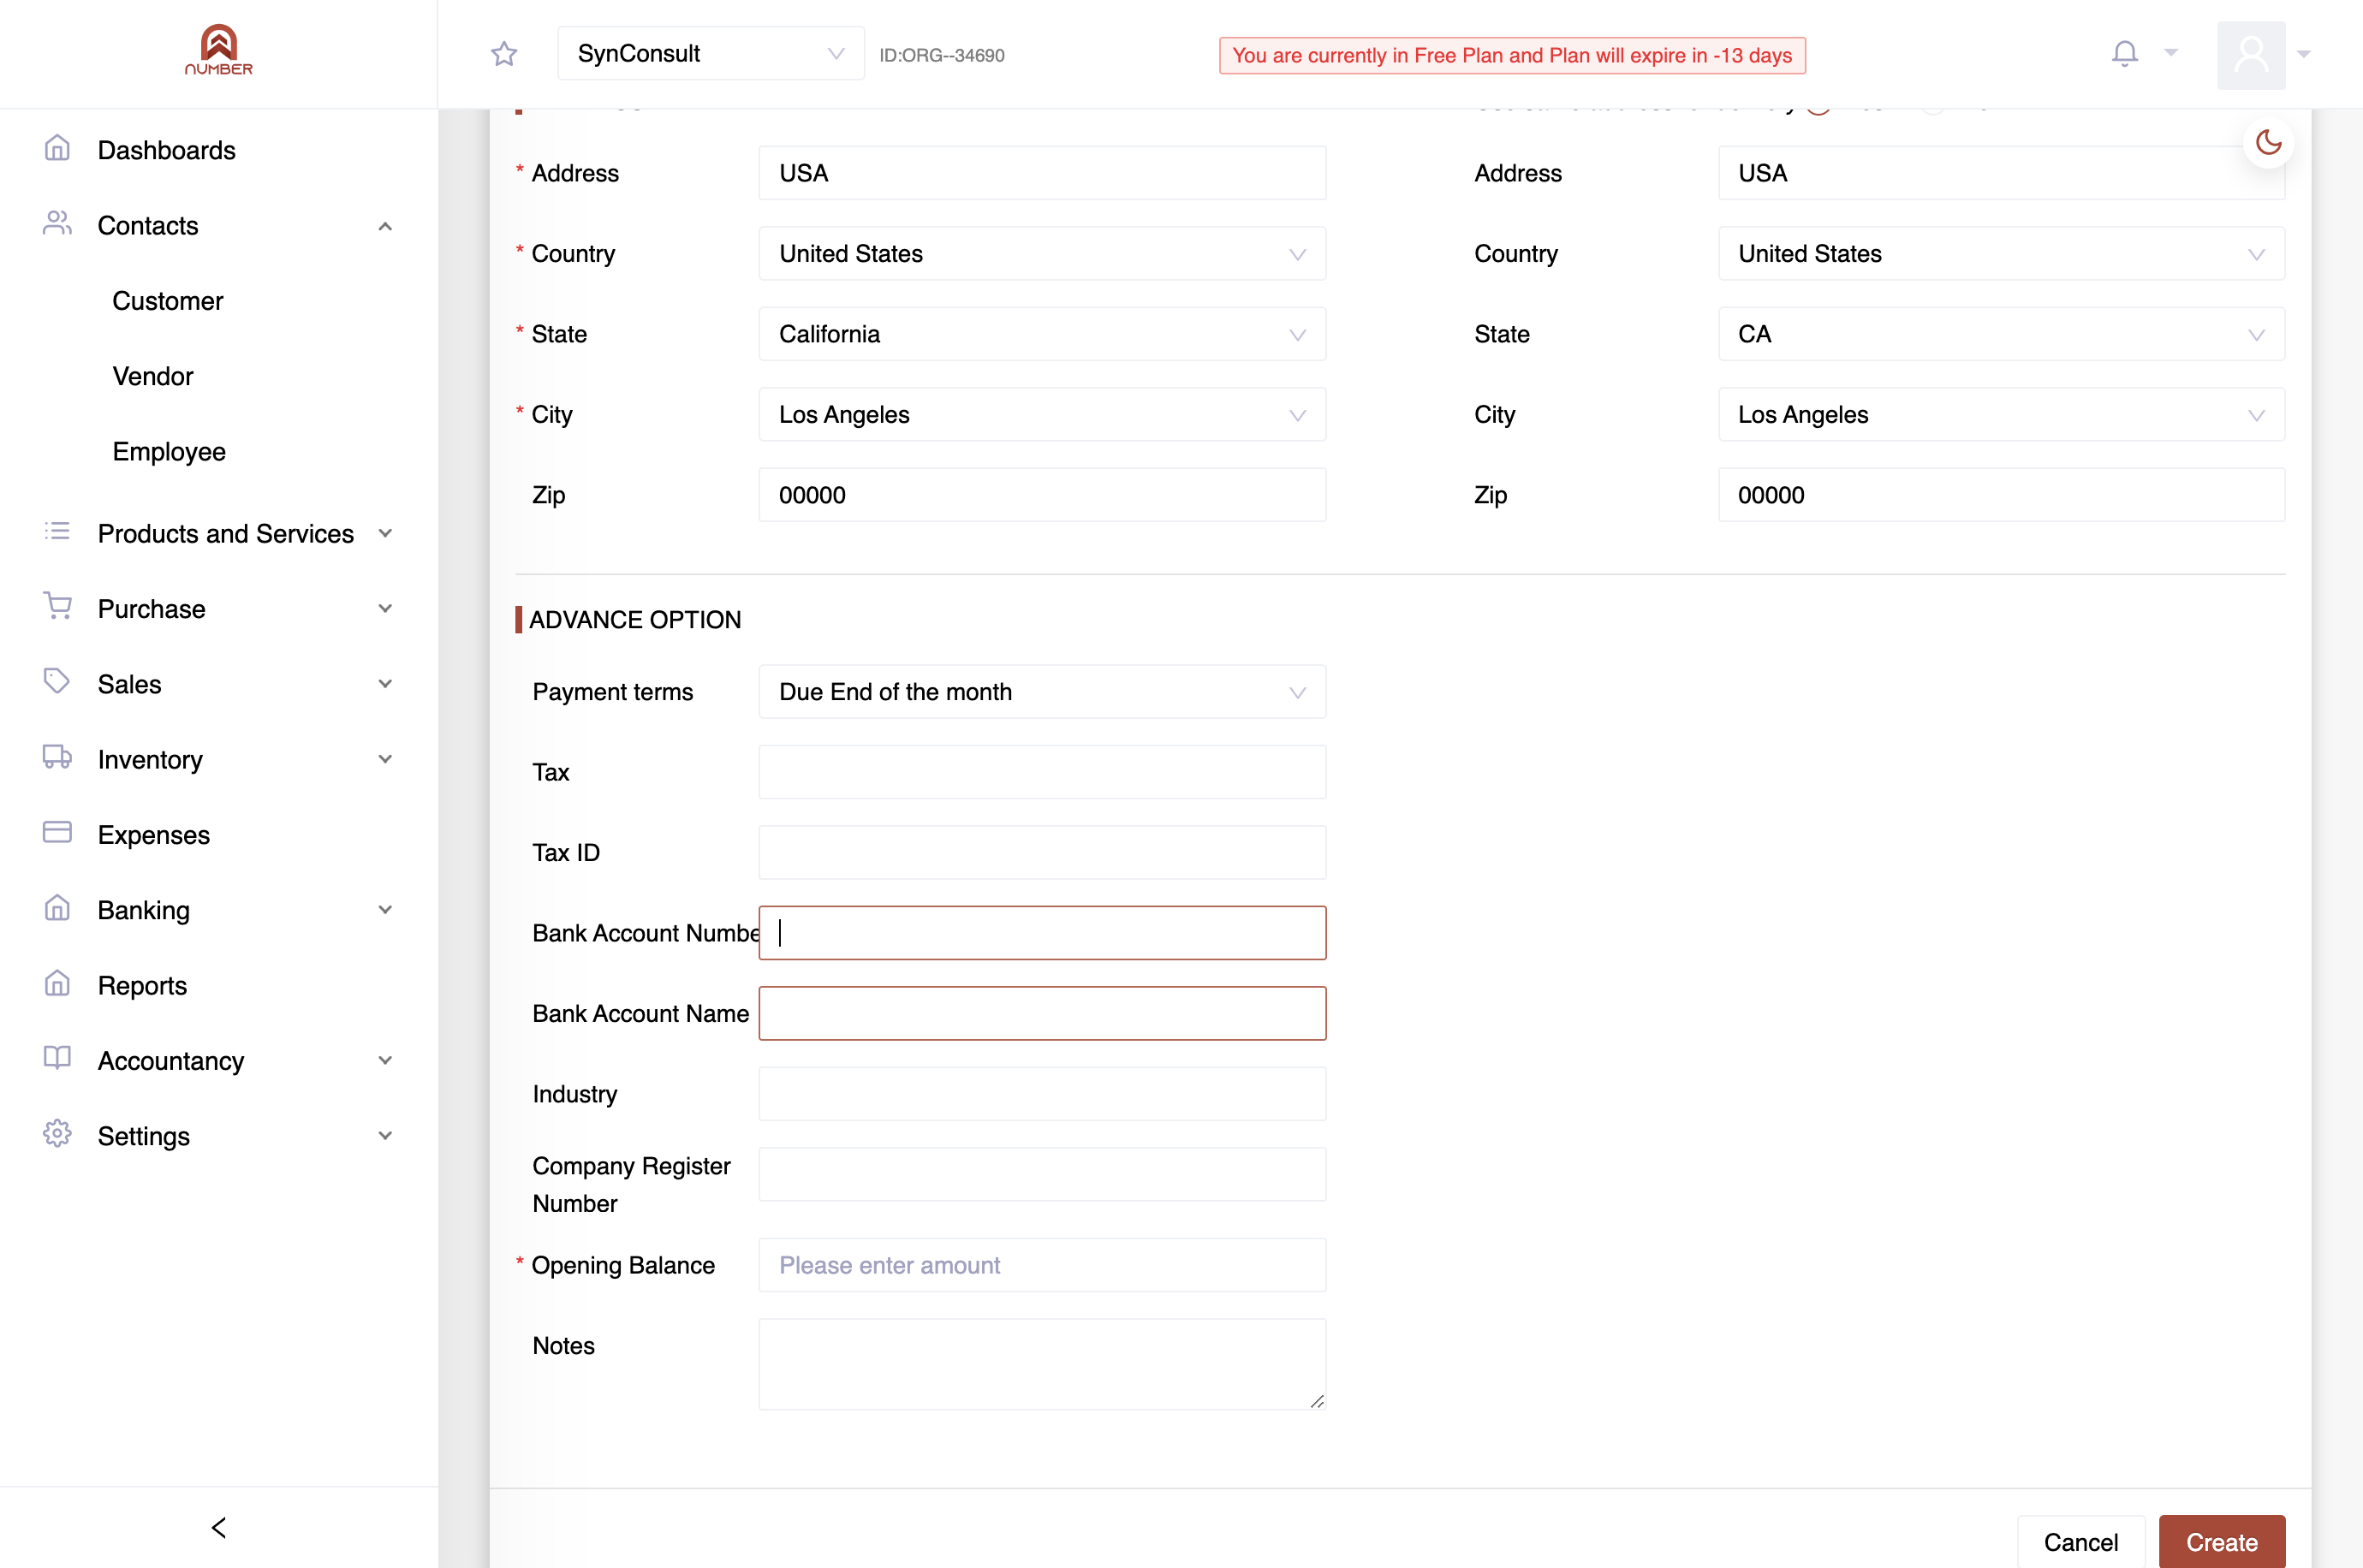Click the Bank Account Name field
Image resolution: width=2363 pixels, height=1568 pixels.
1042,1014
